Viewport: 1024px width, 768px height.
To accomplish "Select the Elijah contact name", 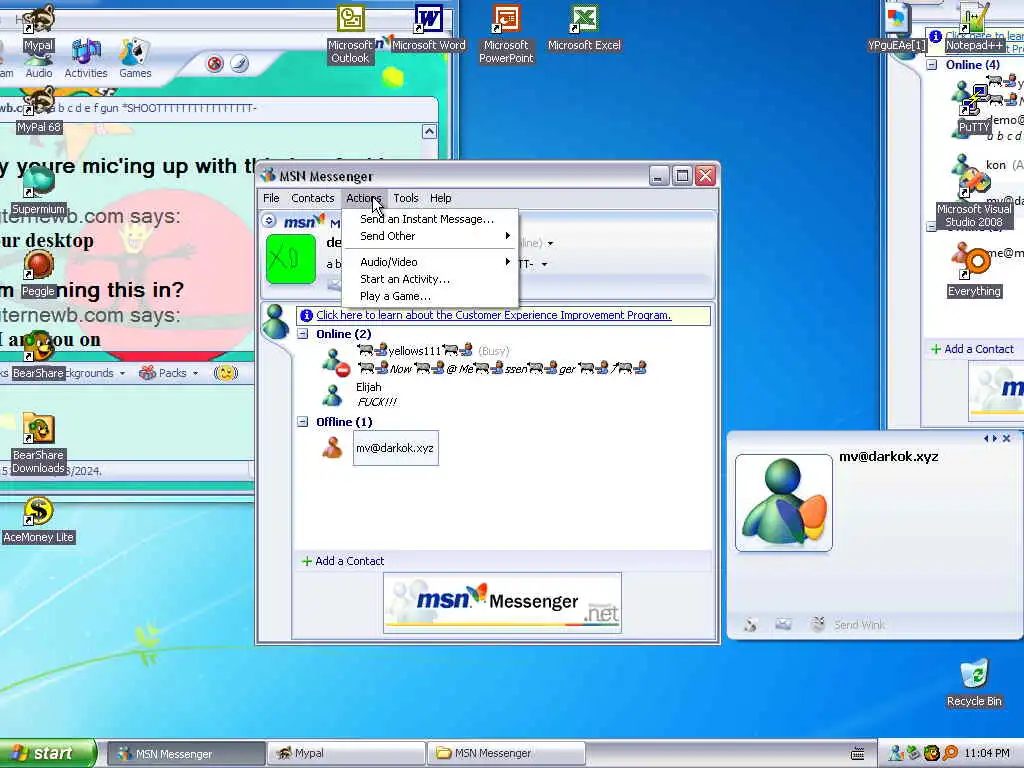I will pos(369,387).
